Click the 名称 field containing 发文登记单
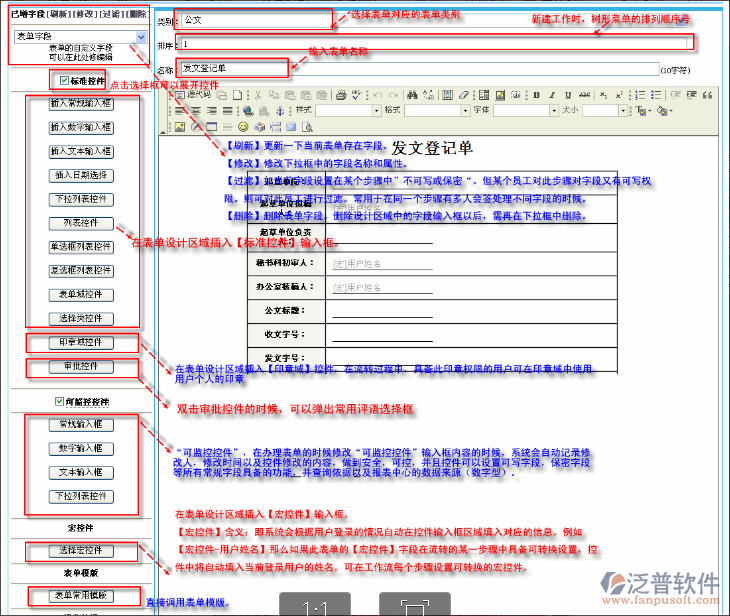 coord(420,69)
